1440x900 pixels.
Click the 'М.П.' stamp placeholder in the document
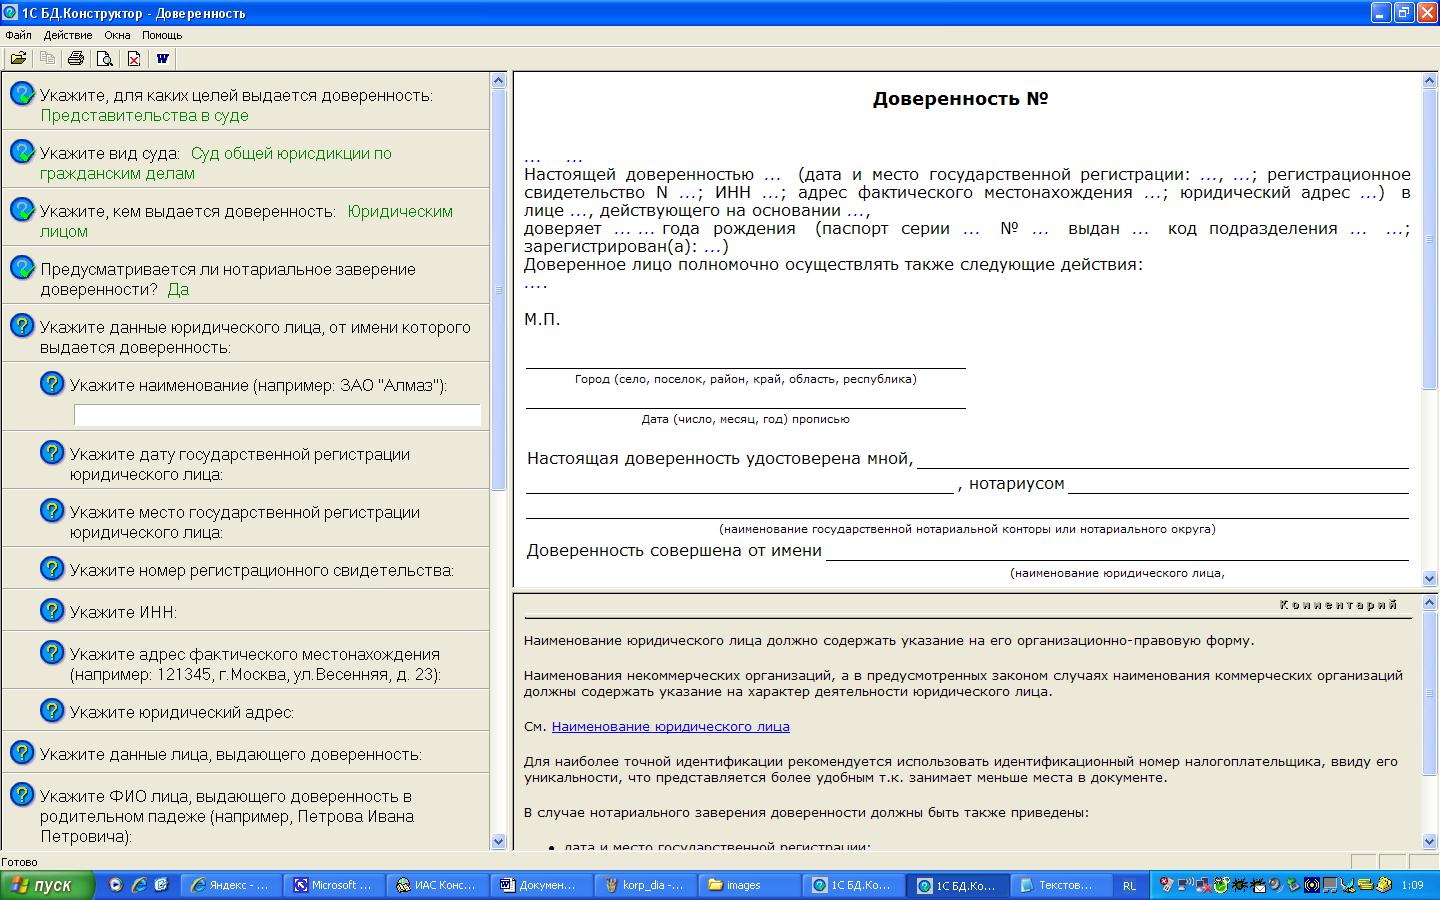click(542, 320)
